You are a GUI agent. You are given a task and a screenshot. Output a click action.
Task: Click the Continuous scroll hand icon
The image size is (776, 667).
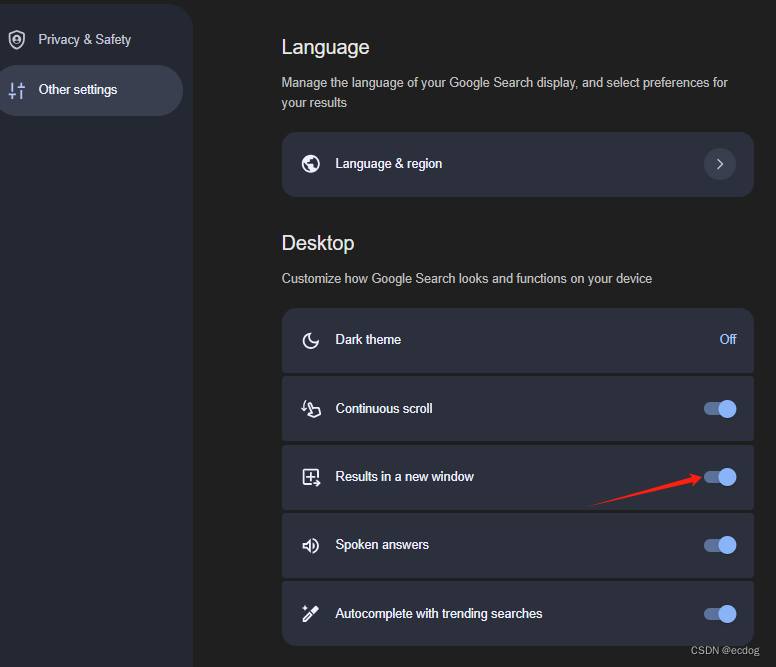[311, 409]
